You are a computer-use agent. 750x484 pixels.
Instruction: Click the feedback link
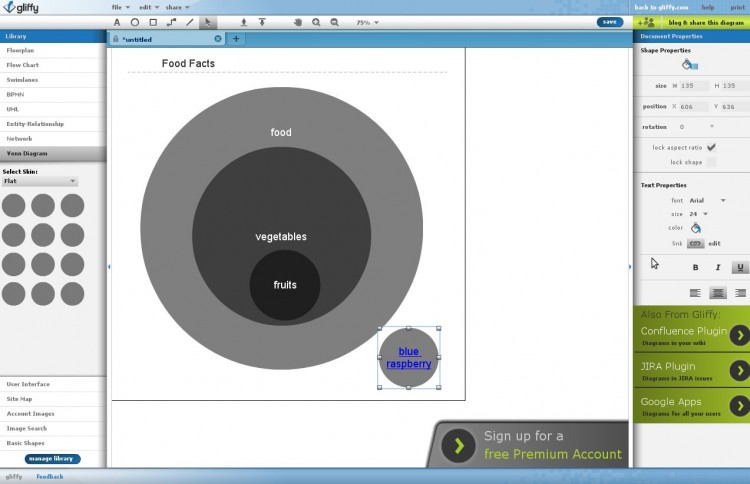pos(50,476)
